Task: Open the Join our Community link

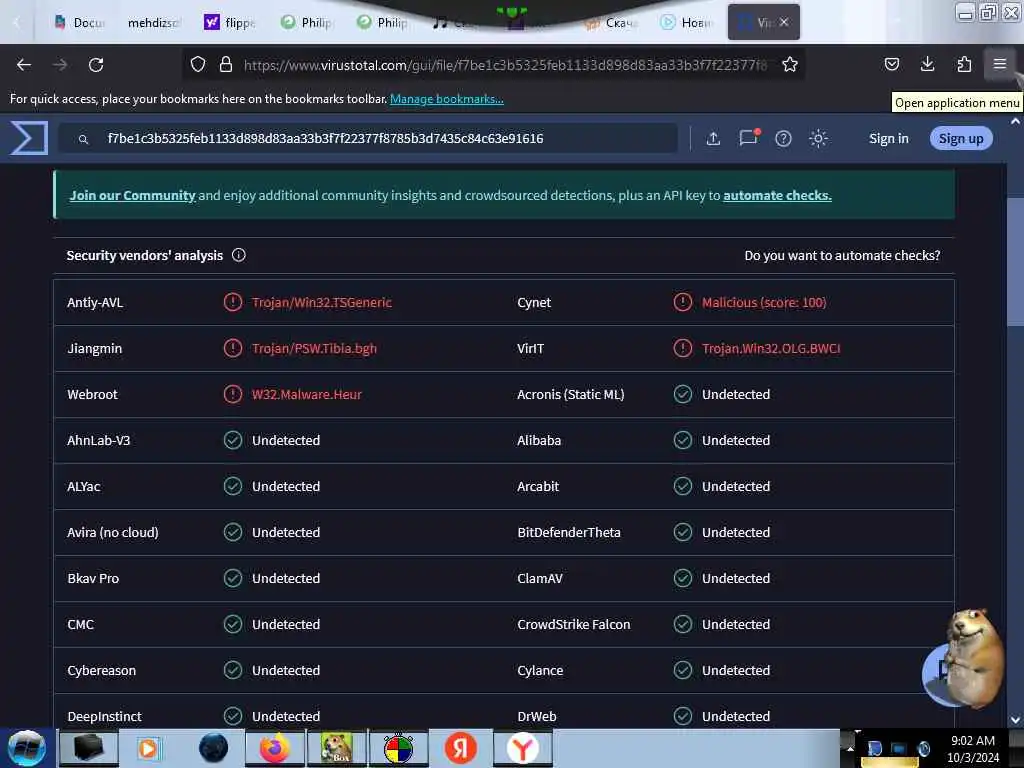Action: tap(133, 195)
